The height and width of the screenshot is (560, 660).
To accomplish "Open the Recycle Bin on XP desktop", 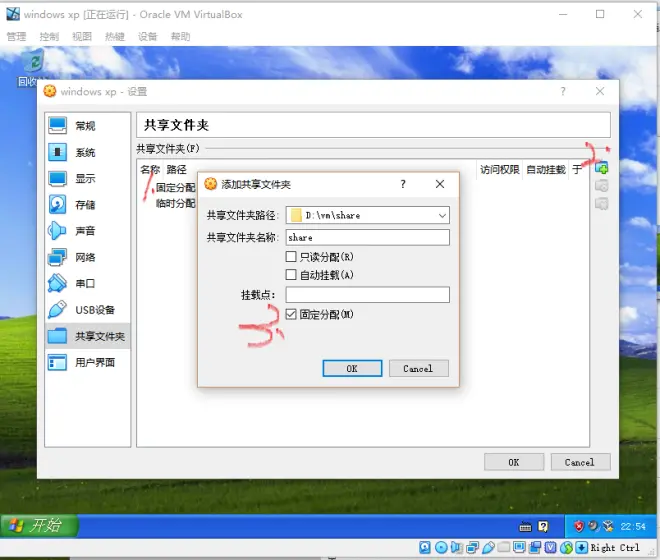I will click(33, 67).
